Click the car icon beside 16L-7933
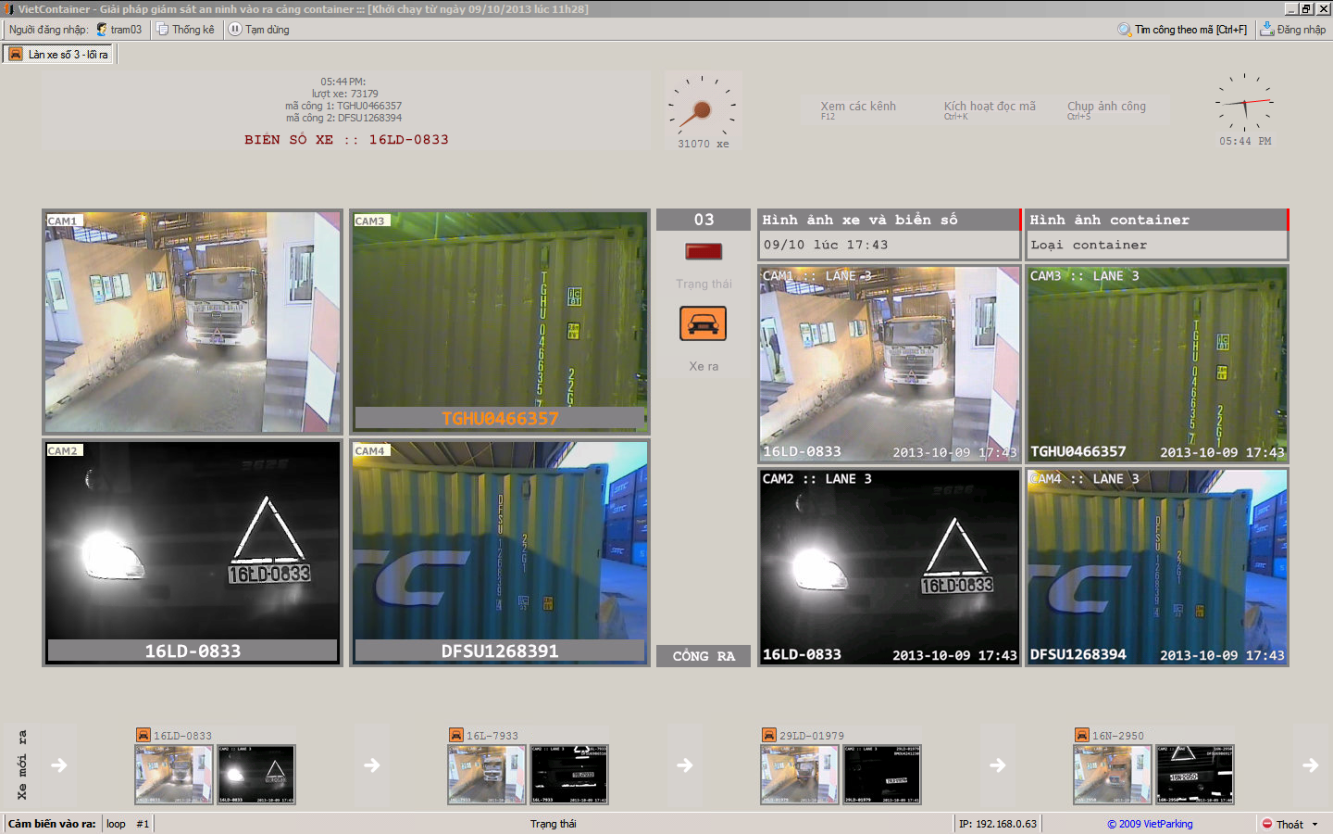Screen dimensions: 1333x834 click(x=457, y=735)
